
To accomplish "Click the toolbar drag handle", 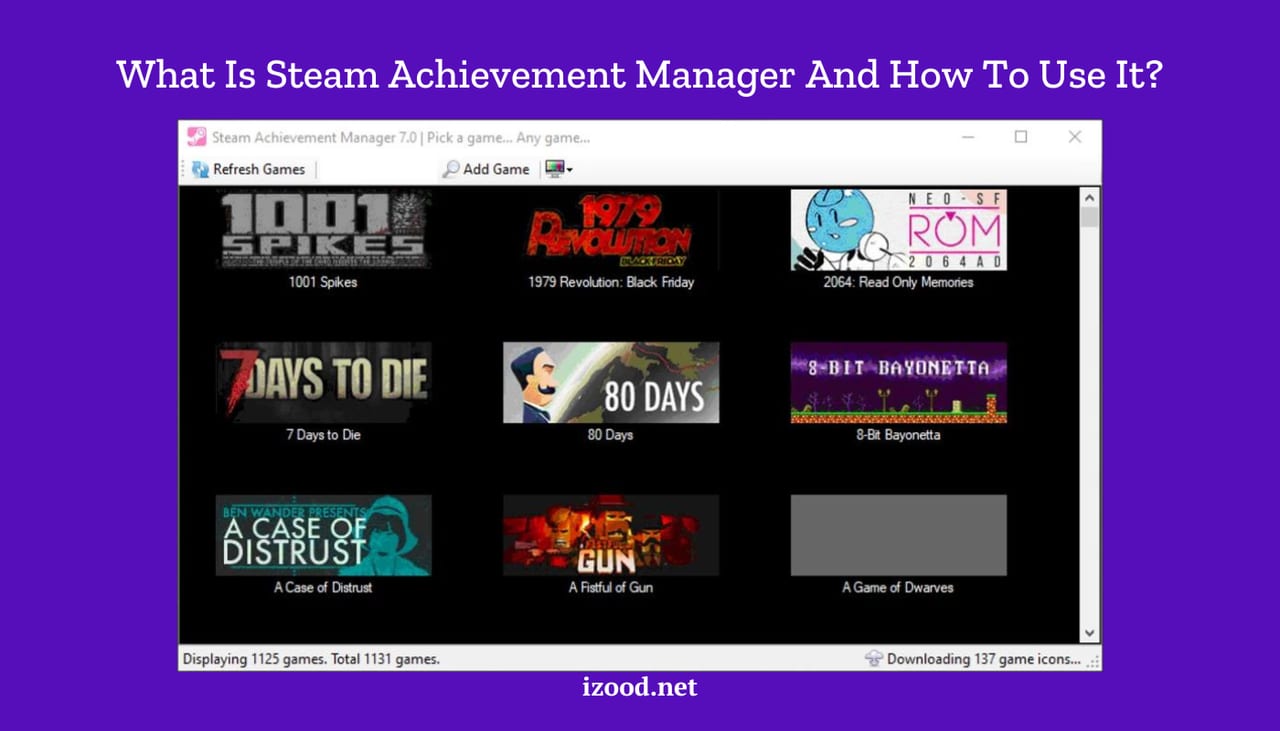I will 184,169.
